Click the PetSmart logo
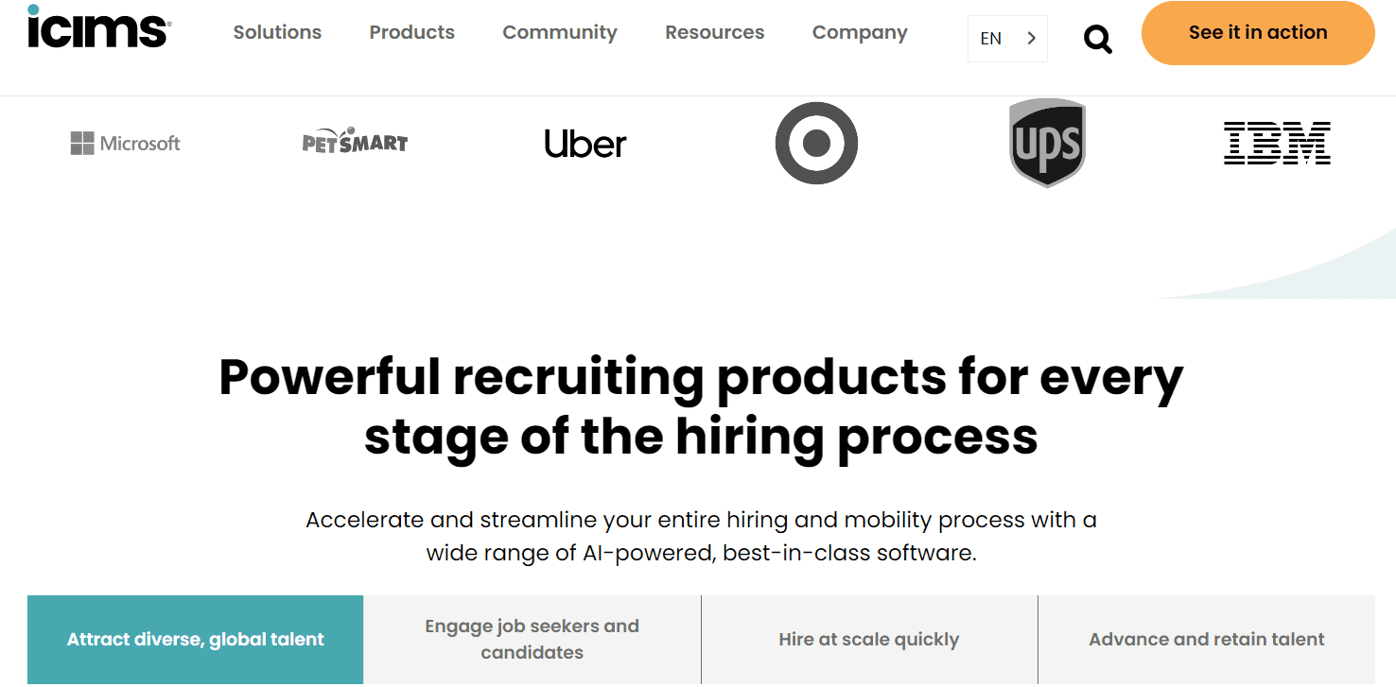This screenshot has height=687, width=1396. tap(355, 141)
